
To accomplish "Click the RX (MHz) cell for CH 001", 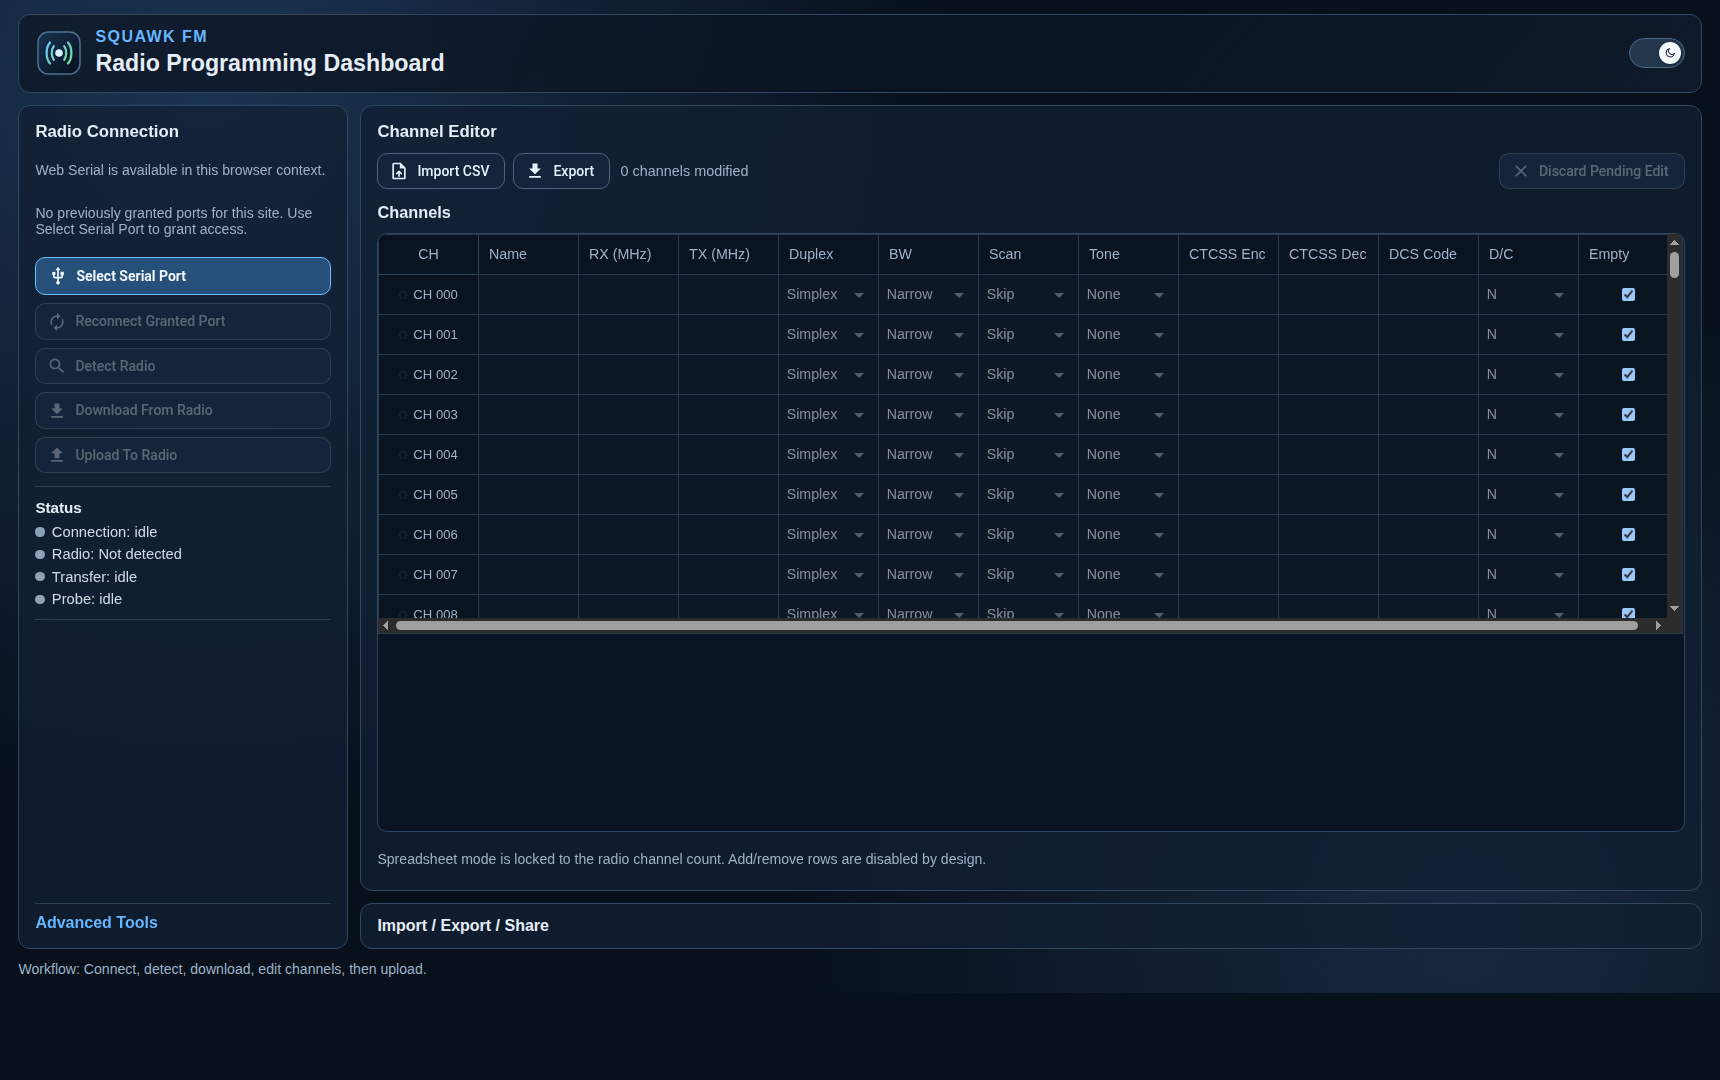I will (628, 335).
